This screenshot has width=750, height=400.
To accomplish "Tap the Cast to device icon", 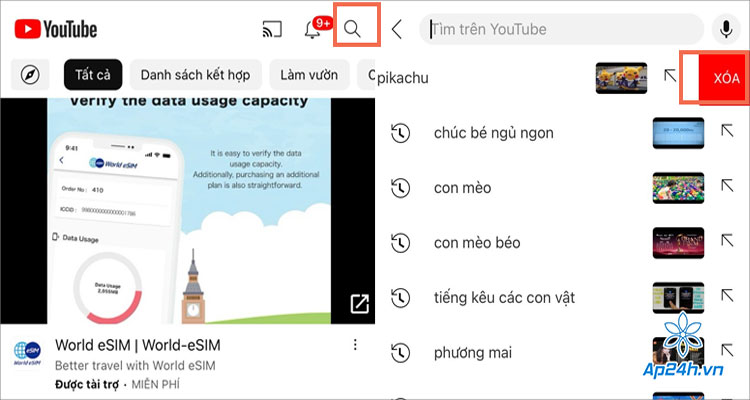I will coord(273,29).
